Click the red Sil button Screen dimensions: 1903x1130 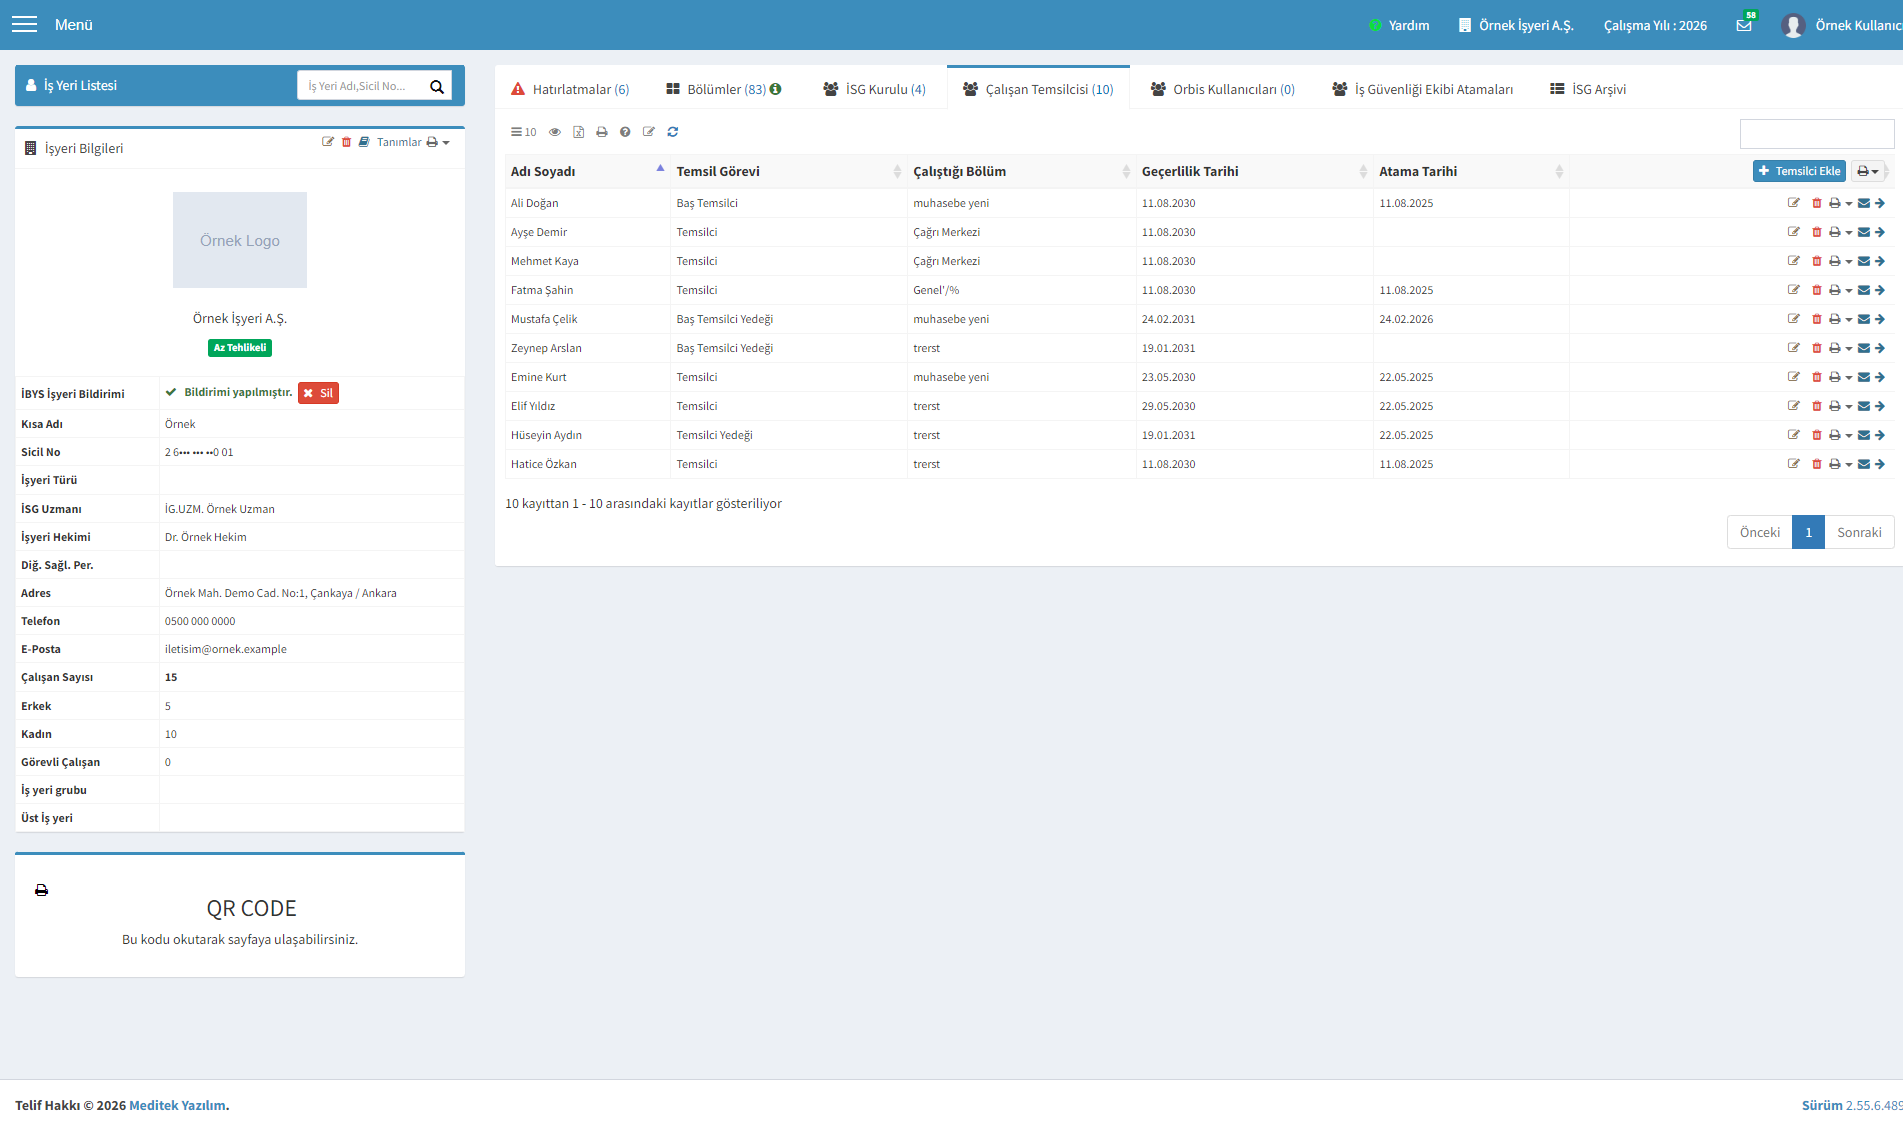pyautogui.click(x=318, y=393)
